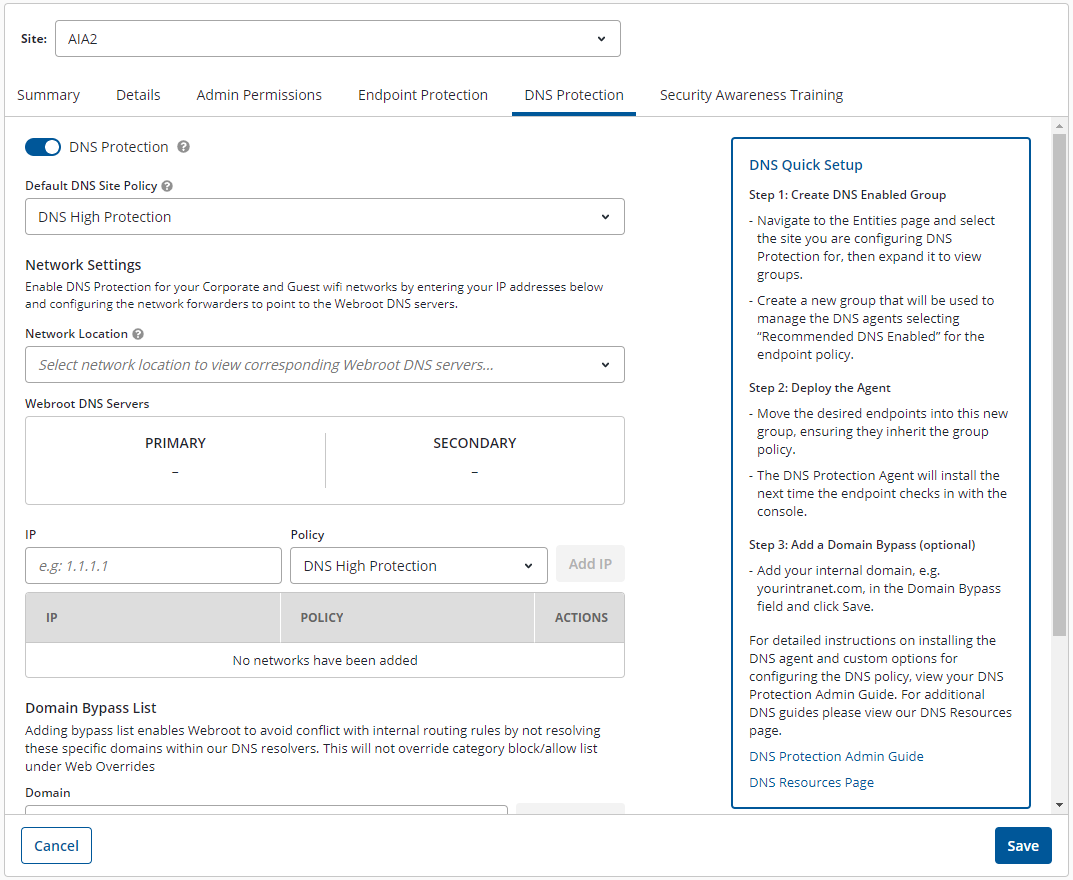Open the Network Location dropdown

(324, 365)
